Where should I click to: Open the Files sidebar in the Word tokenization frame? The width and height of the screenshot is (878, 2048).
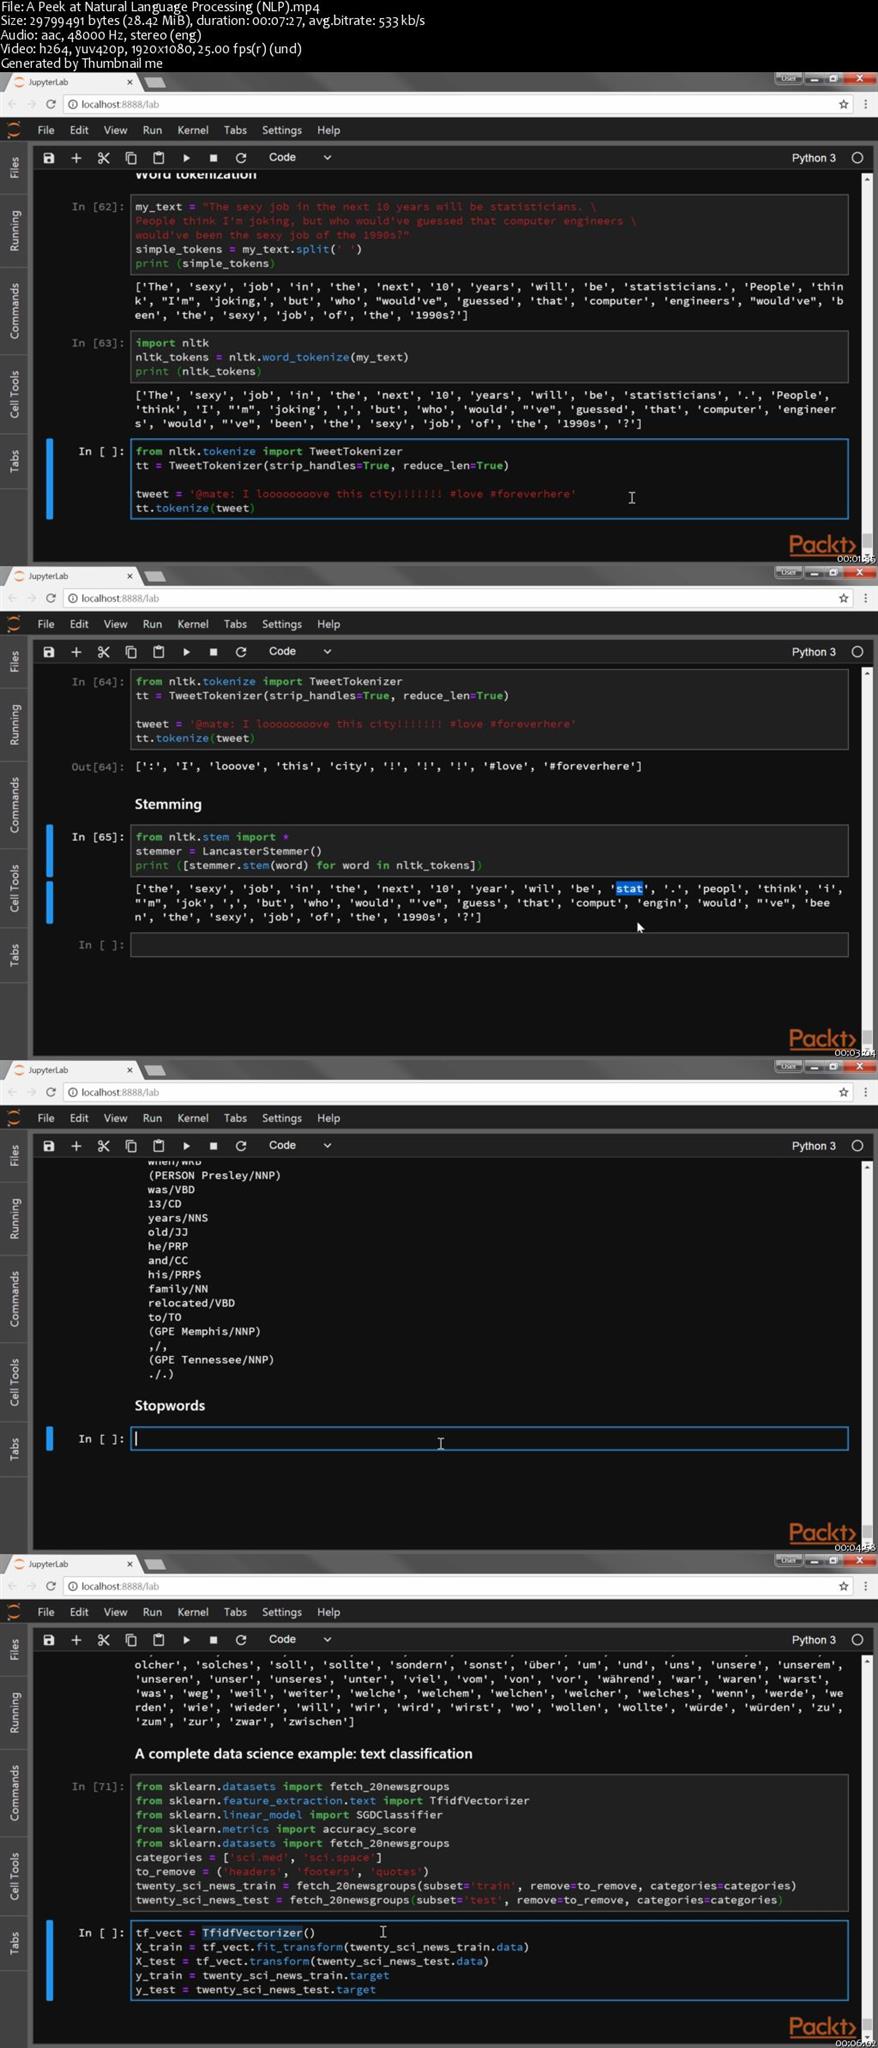[14, 167]
